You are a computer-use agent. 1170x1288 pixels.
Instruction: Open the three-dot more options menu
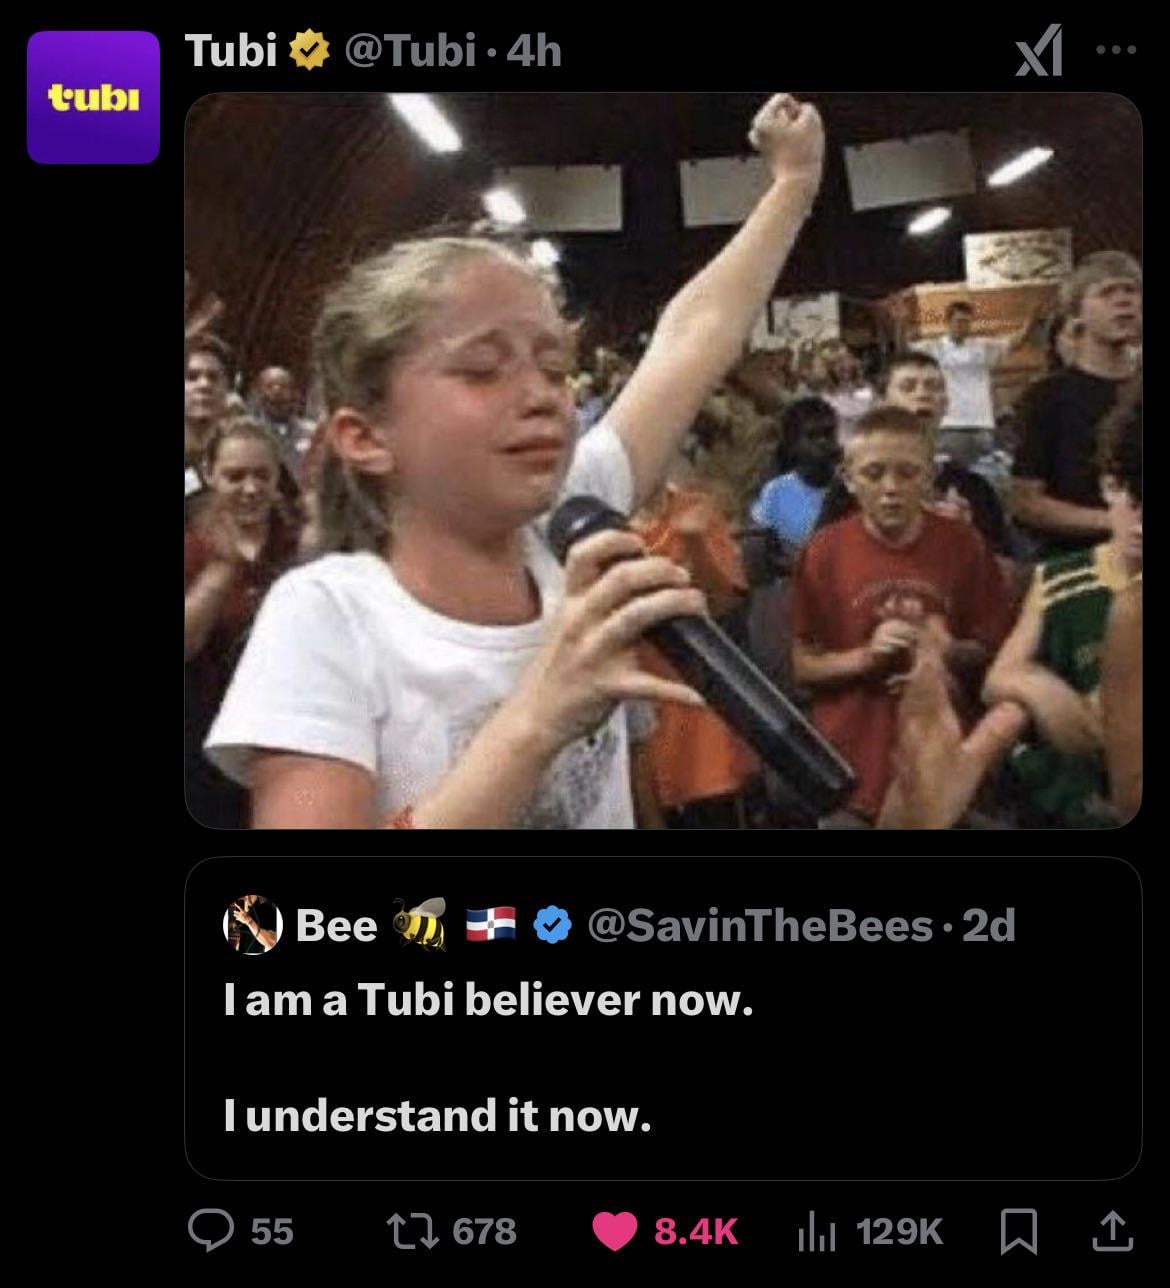(x=1115, y=48)
